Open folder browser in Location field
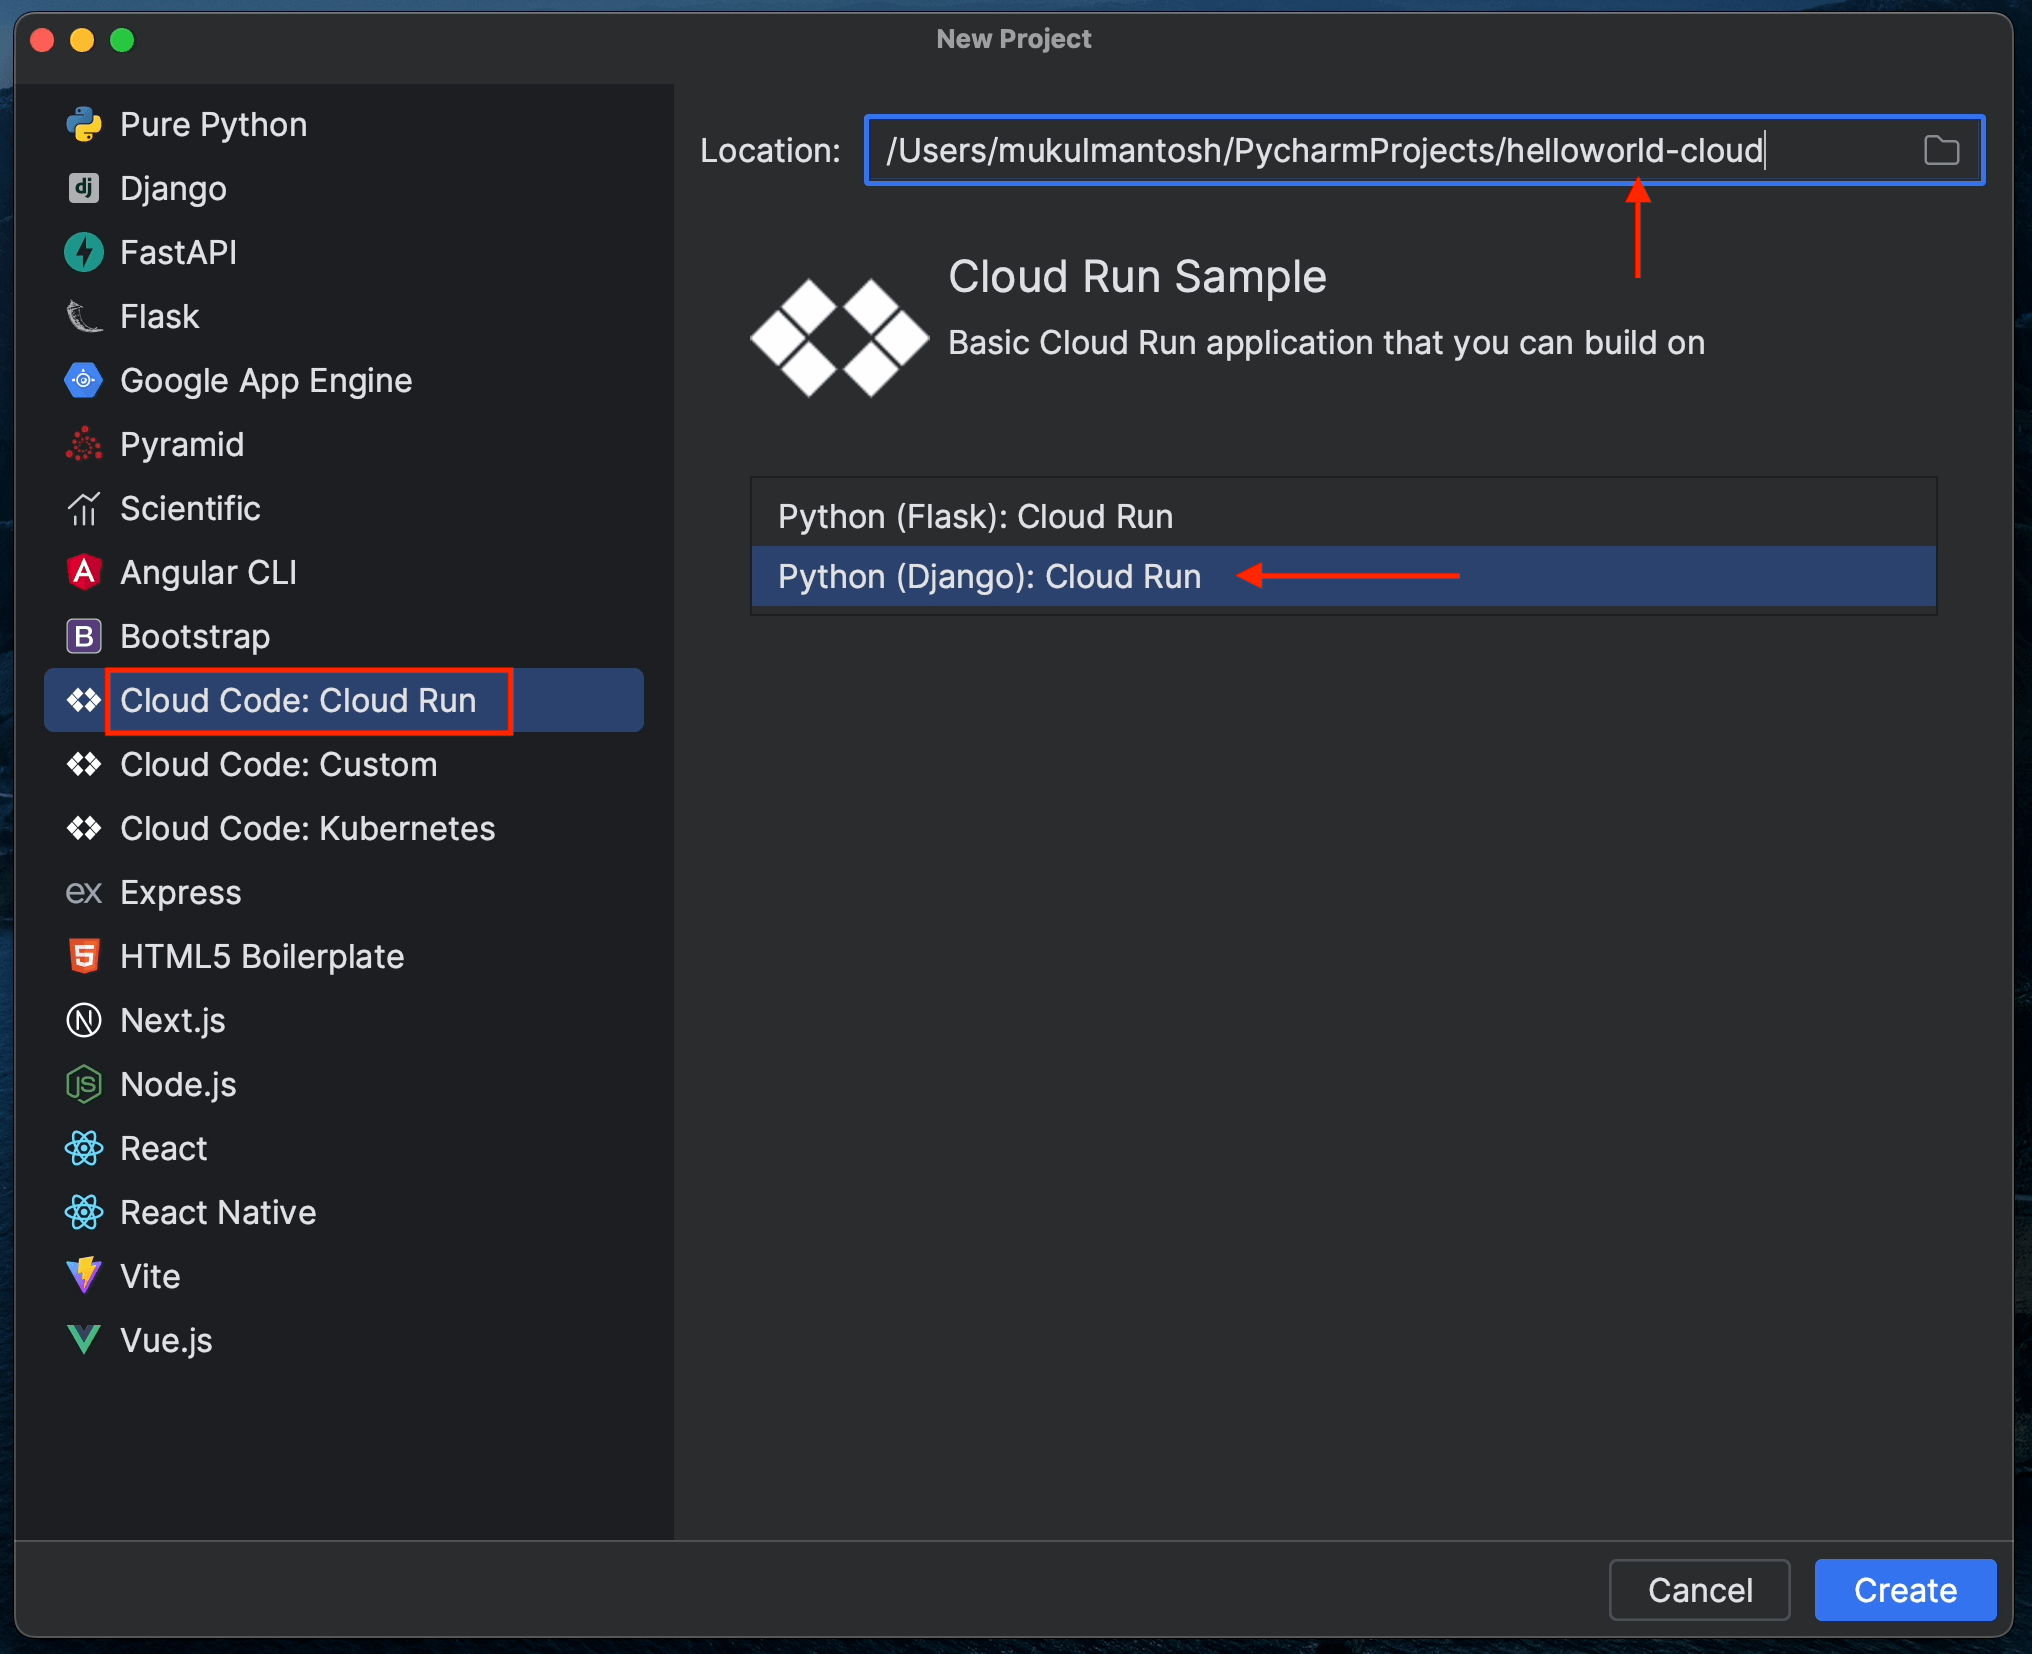 (1941, 150)
